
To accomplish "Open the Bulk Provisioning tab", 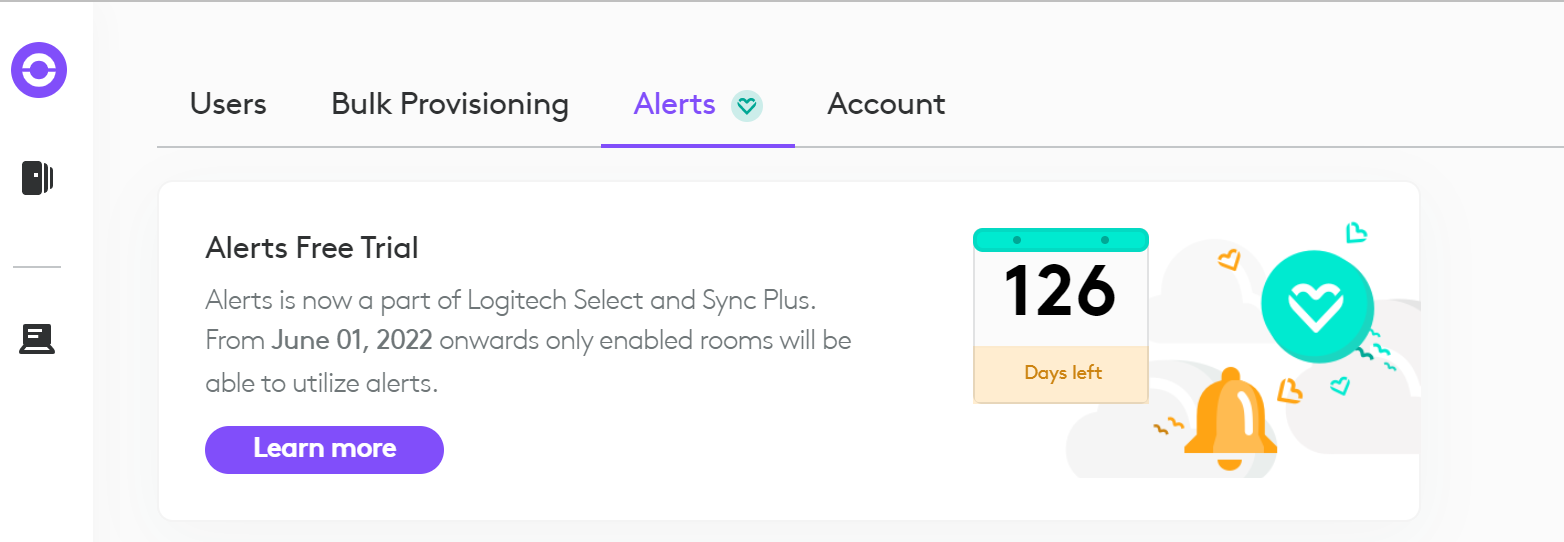I will click(x=450, y=104).
